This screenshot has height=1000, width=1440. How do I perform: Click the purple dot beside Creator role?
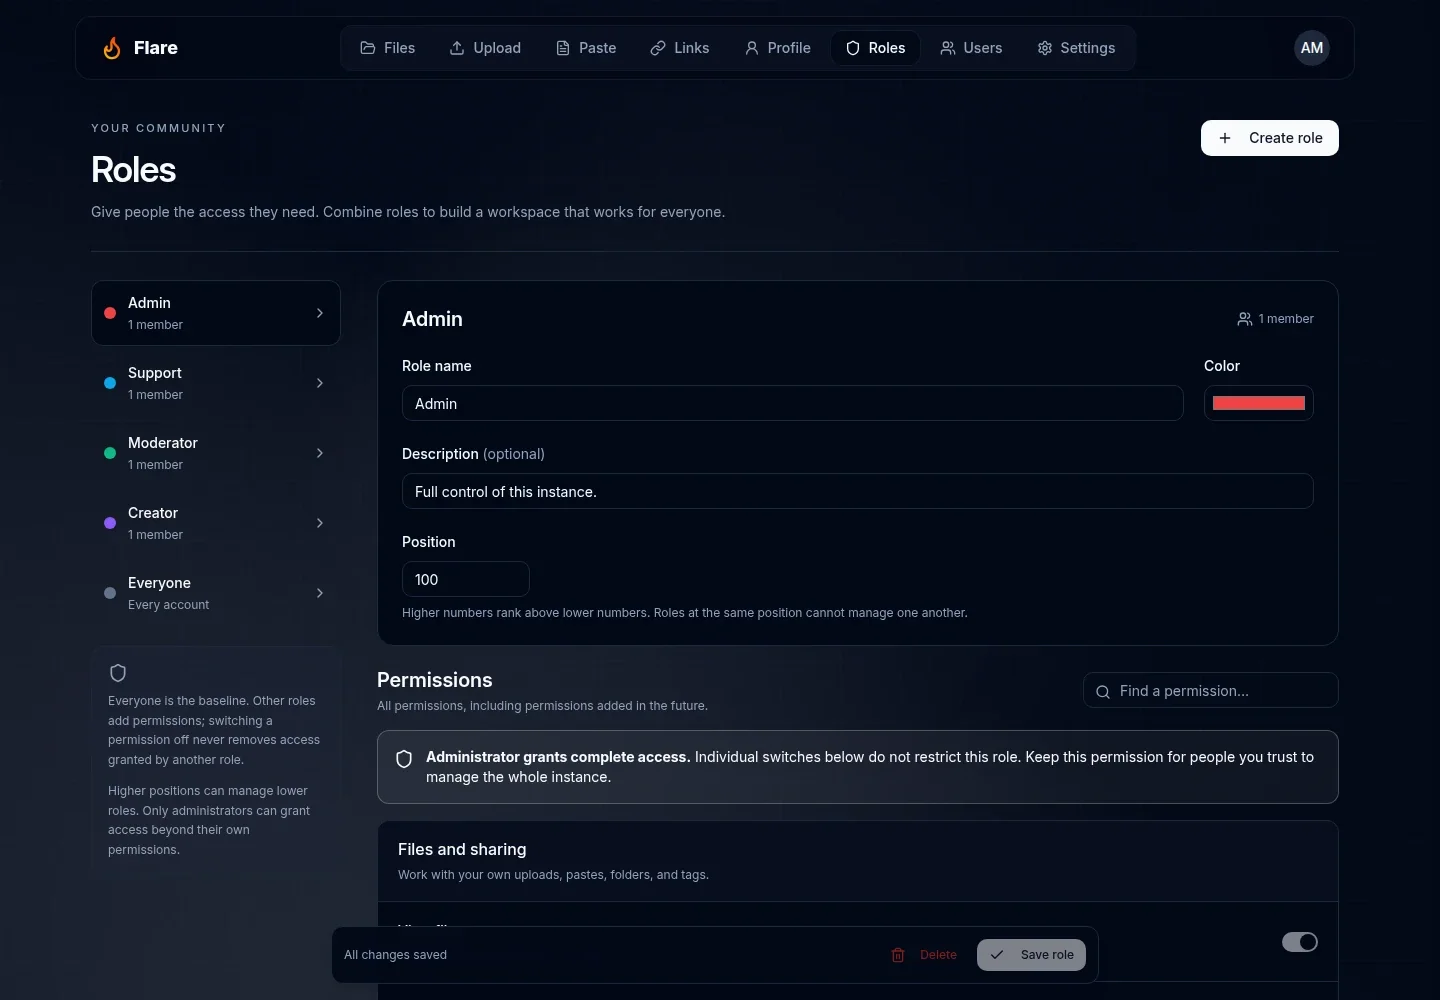click(110, 523)
